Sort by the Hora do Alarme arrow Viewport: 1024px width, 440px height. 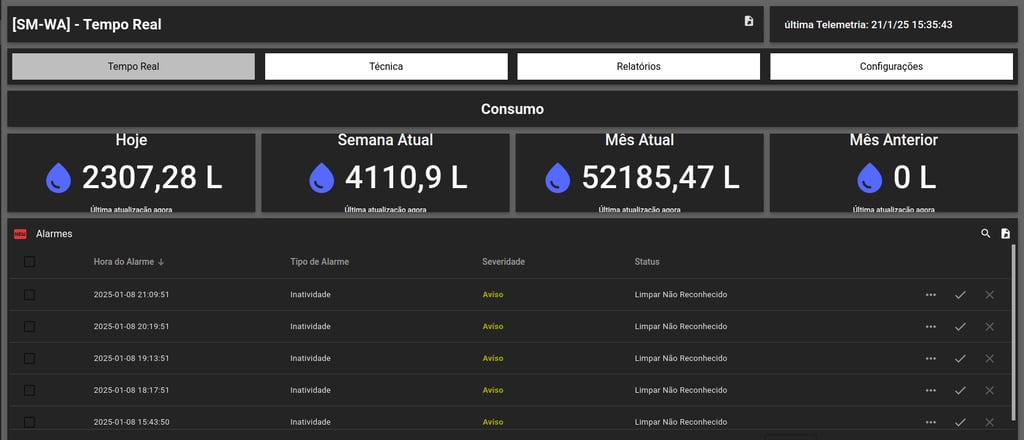coord(161,262)
